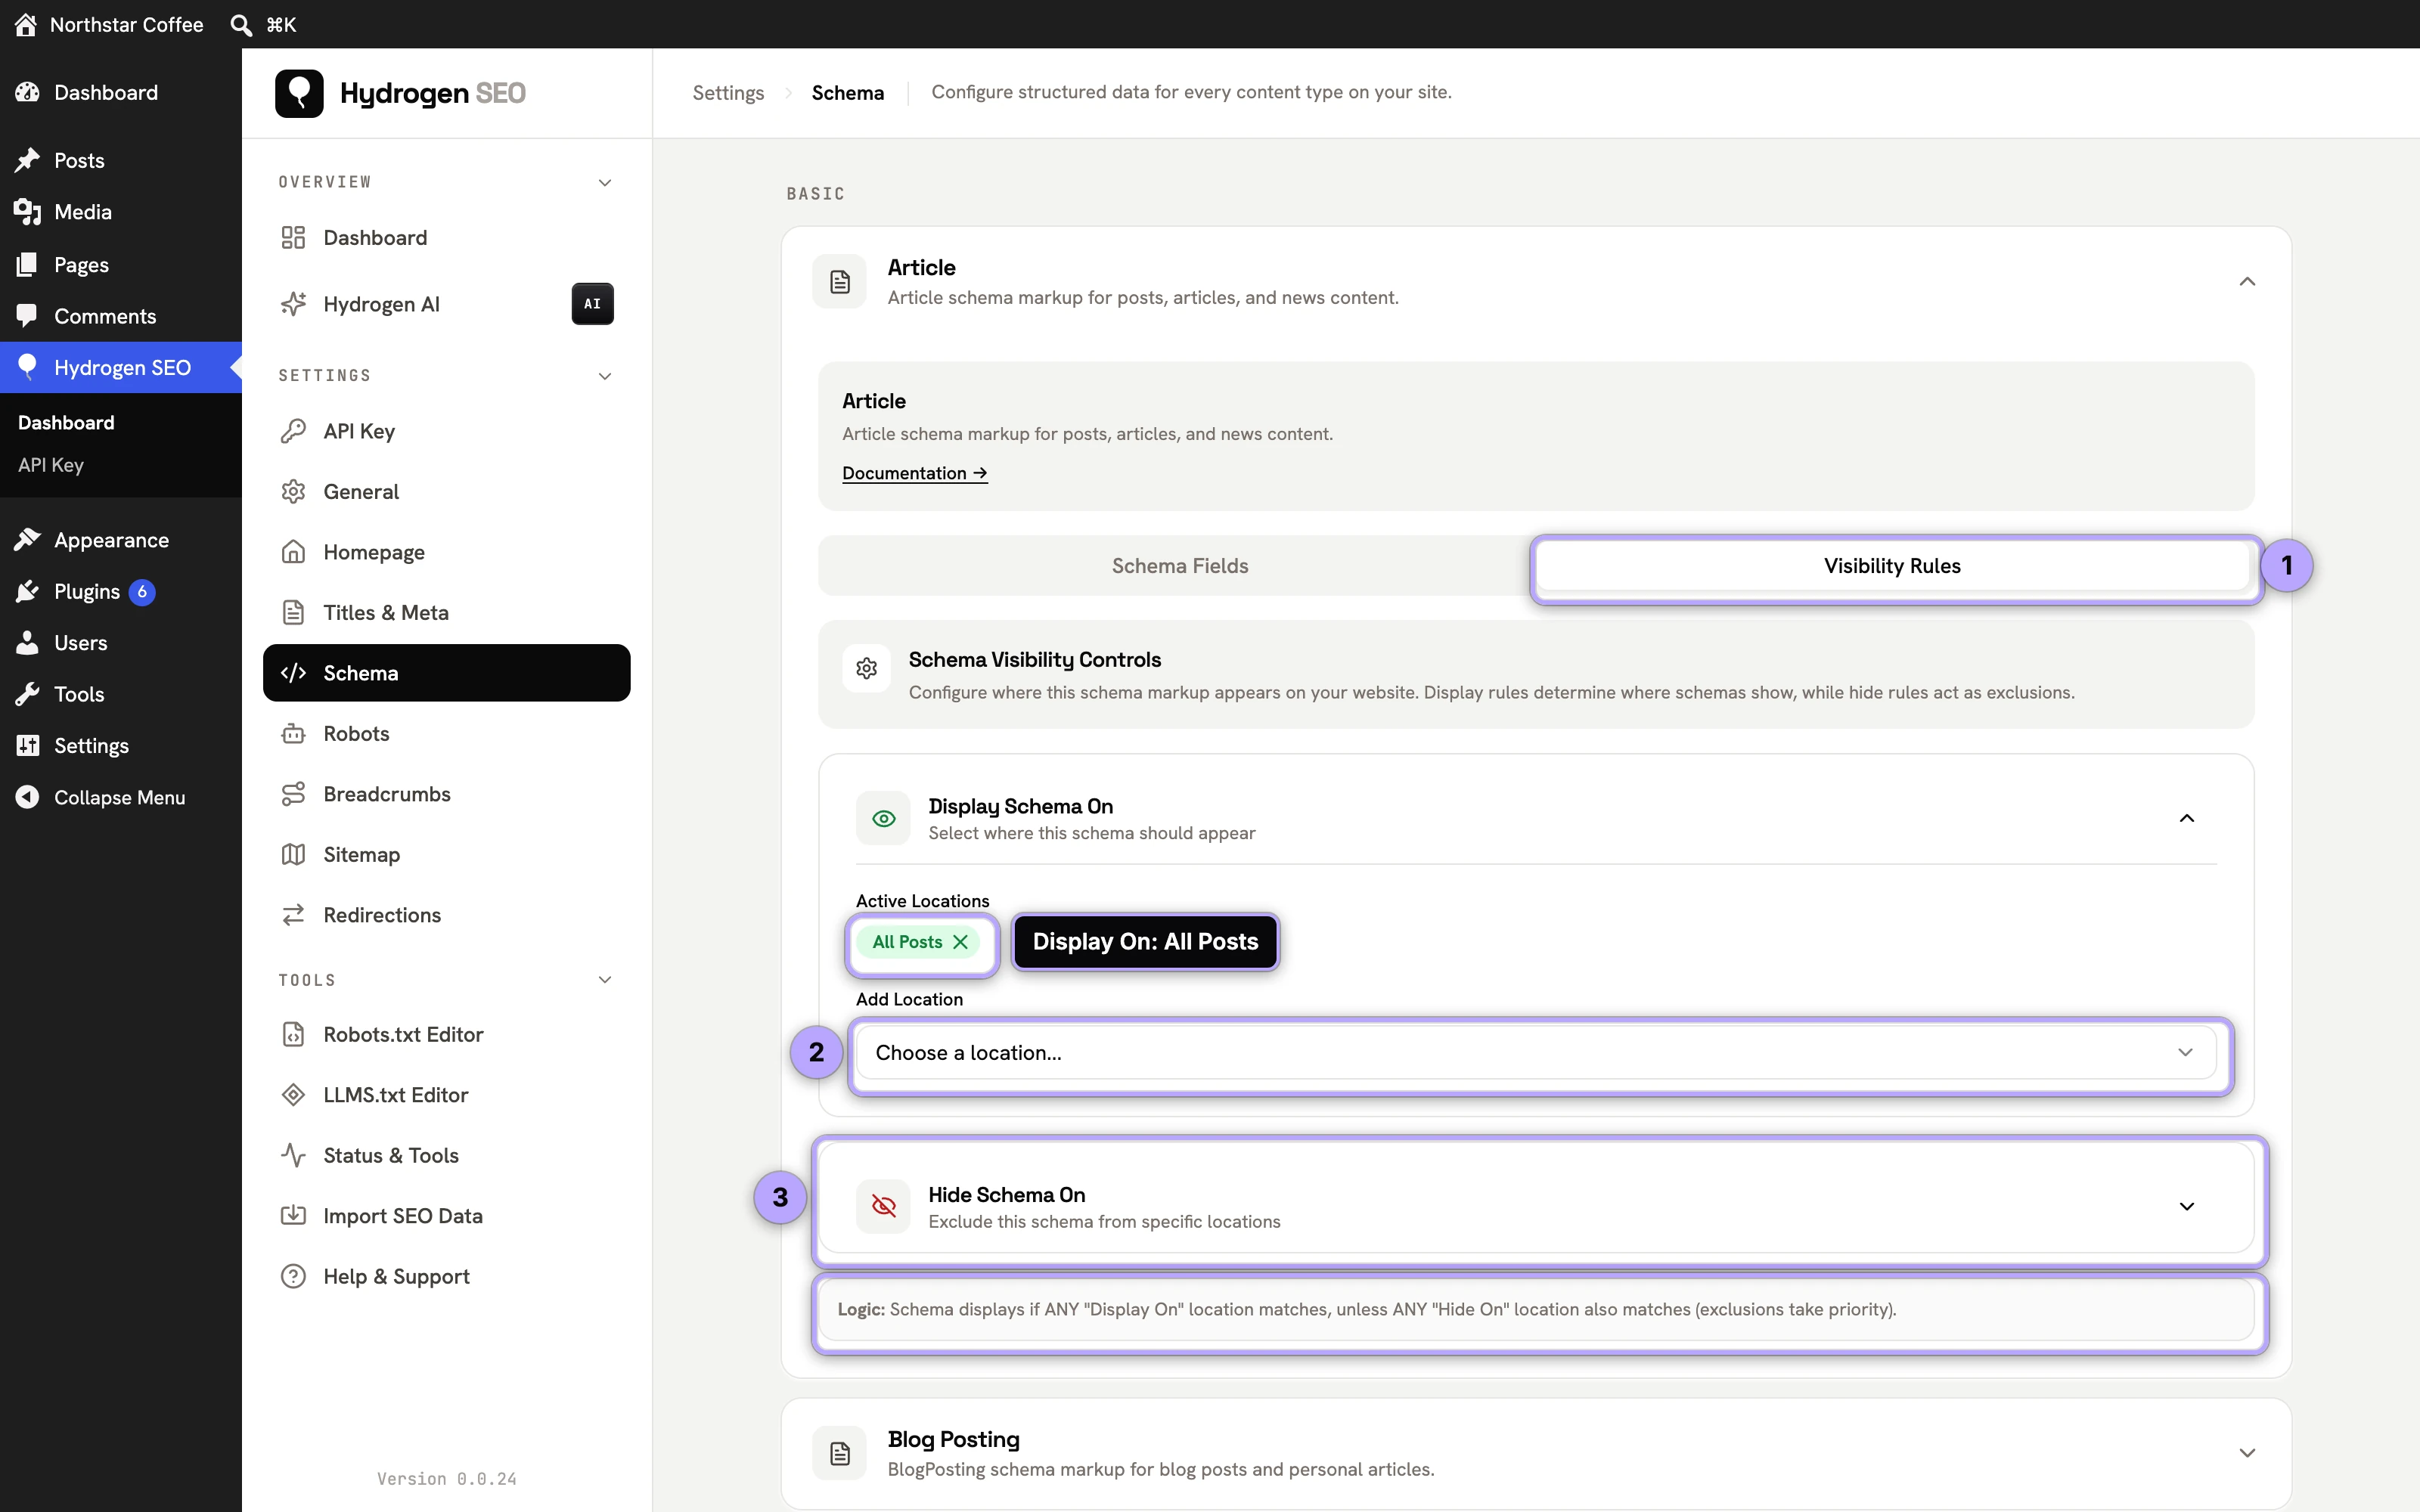Screen dimensions: 2420x1512
Task: Click the Settings breadcrumb link
Action: (728, 92)
